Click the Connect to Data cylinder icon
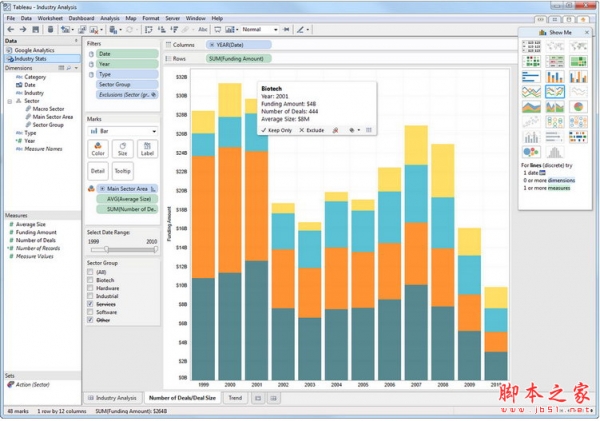The image size is (600, 421). pos(50,29)
